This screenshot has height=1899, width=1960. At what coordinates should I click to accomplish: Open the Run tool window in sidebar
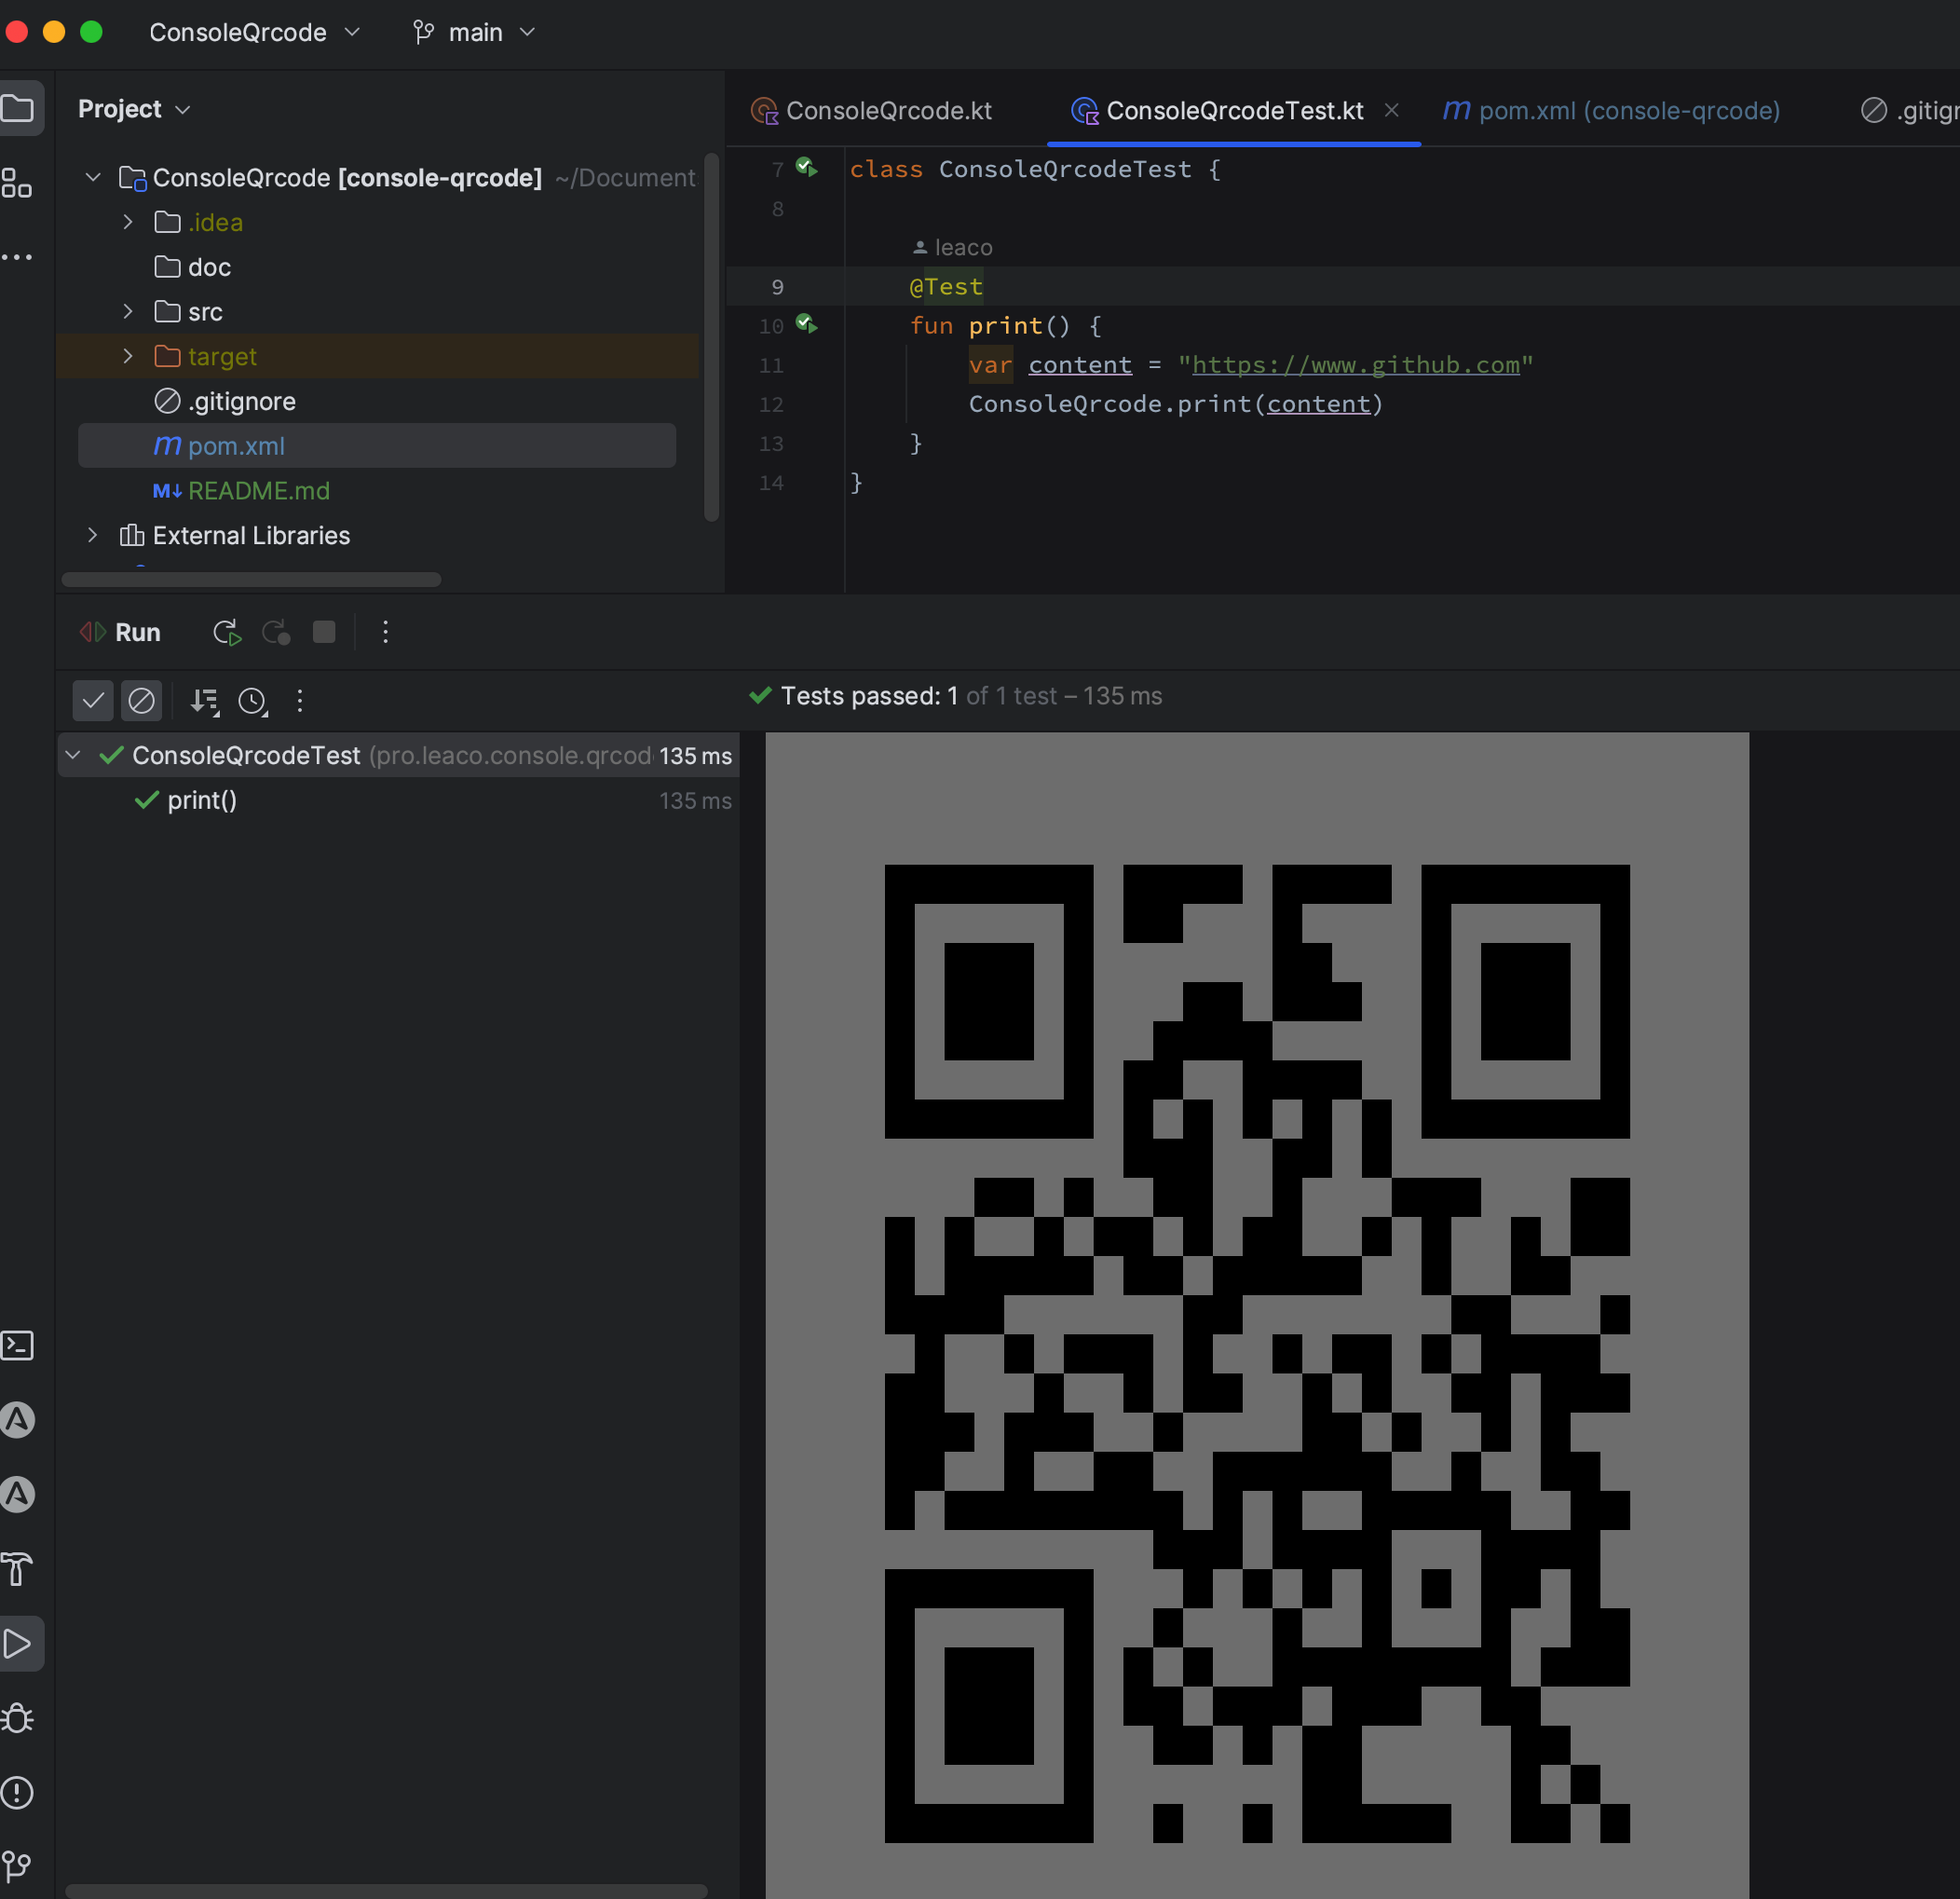point(18,1643)
